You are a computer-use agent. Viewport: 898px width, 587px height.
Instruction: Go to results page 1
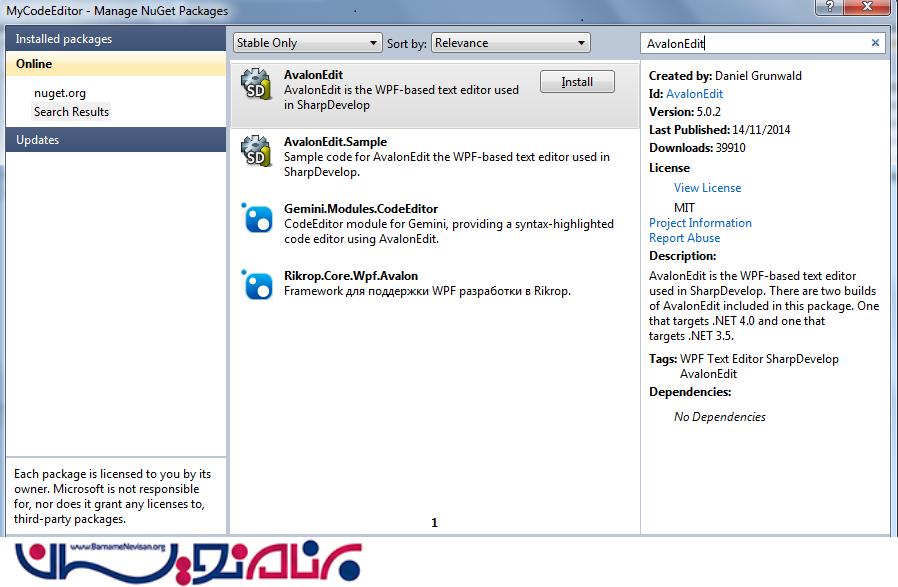pyautogui.click(x=434, y=522)
